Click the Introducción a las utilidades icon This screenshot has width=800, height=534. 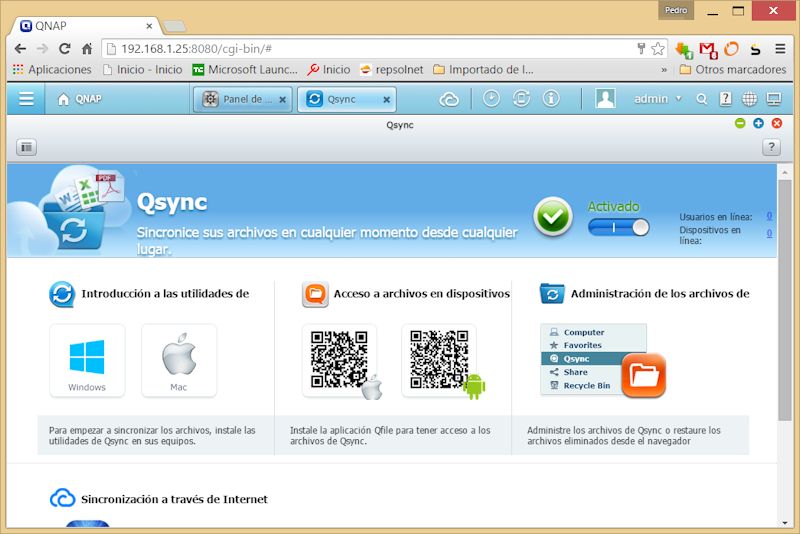pyautogui.click(x=62, y=294)
